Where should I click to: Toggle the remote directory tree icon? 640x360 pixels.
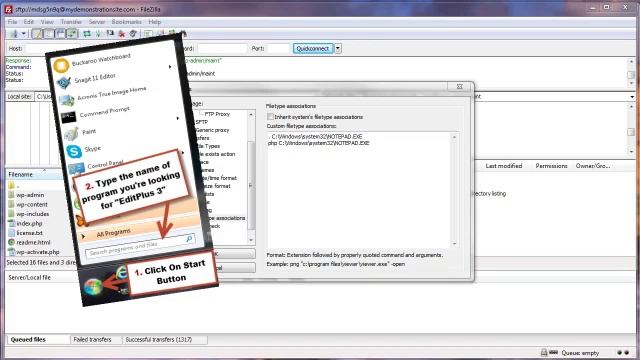[x=60, y=34]
